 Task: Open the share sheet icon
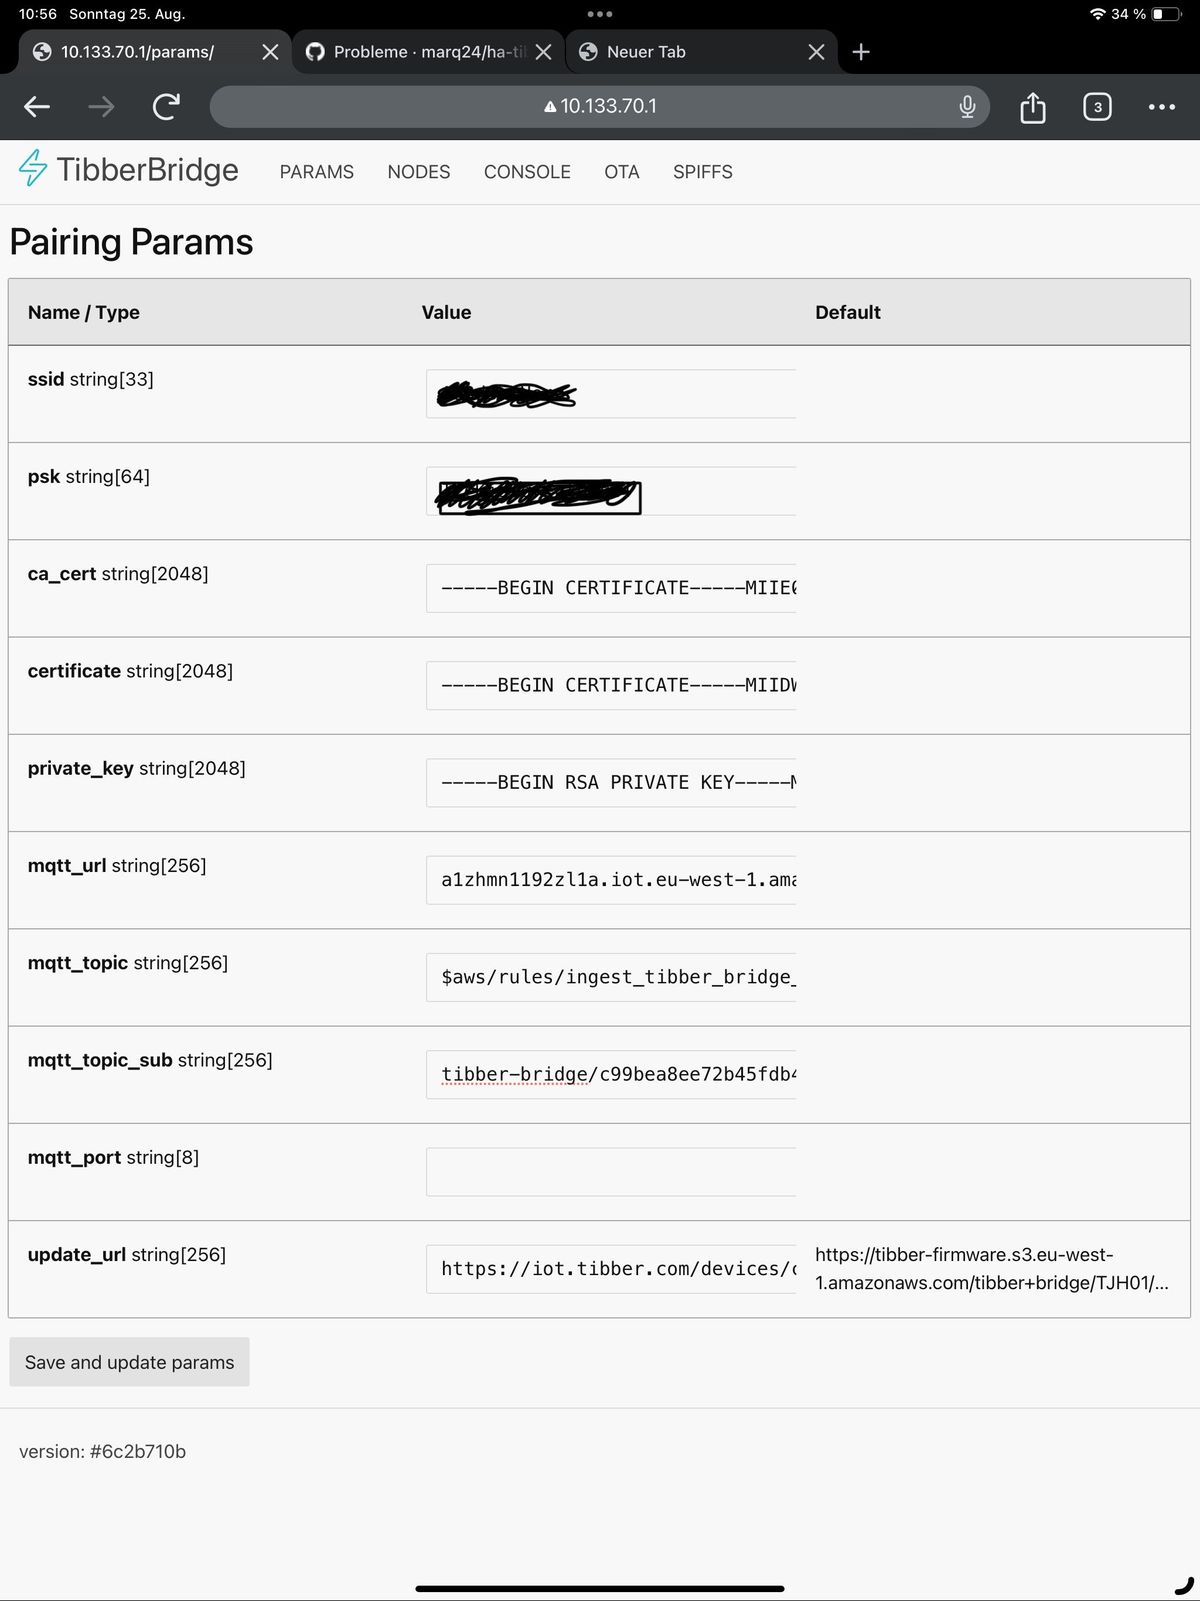pos(1032,107)
